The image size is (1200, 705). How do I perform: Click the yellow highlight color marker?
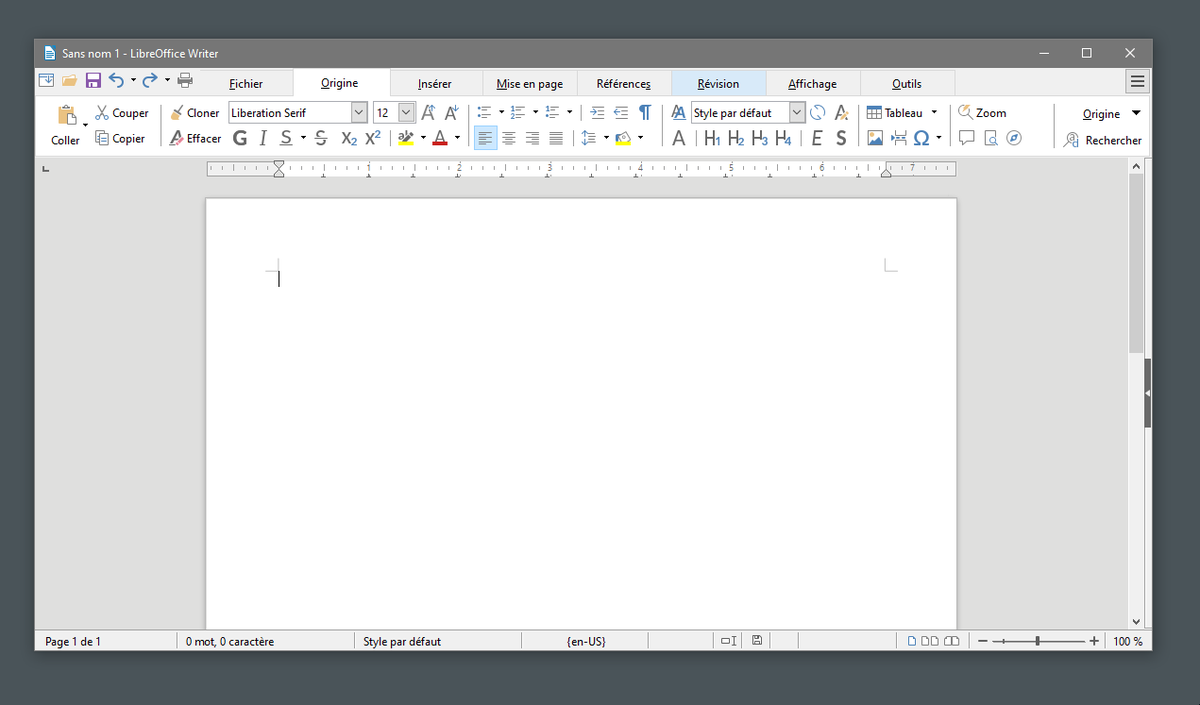[405, 138]
